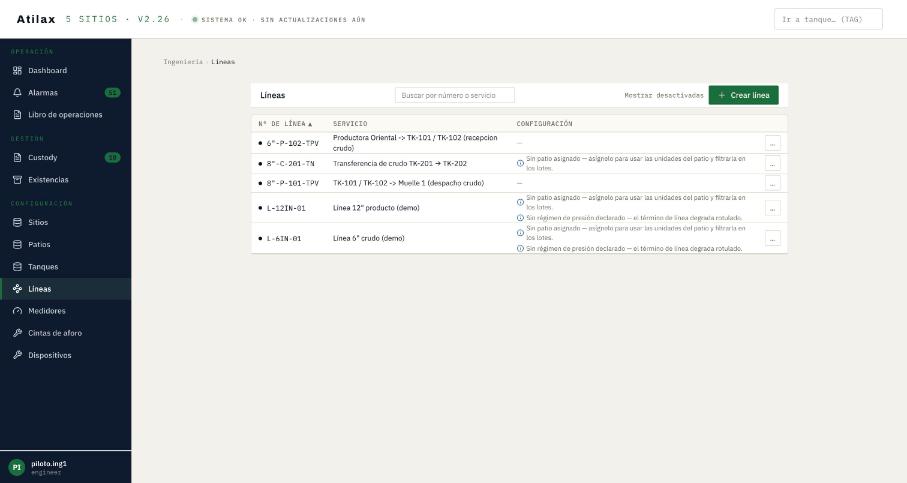Go to Dashboard in sidebar

(65, 71)
